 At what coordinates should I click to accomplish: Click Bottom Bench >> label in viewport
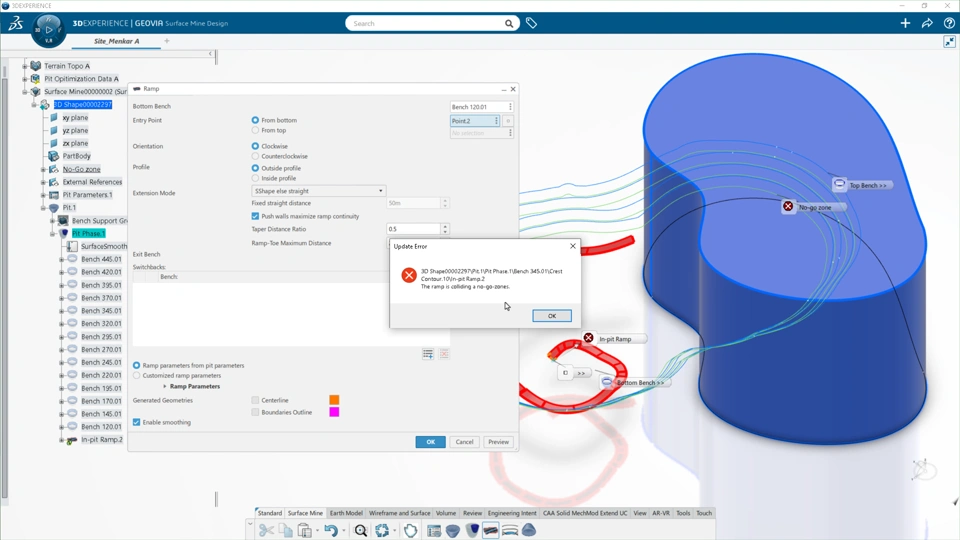tap(640, 383)
